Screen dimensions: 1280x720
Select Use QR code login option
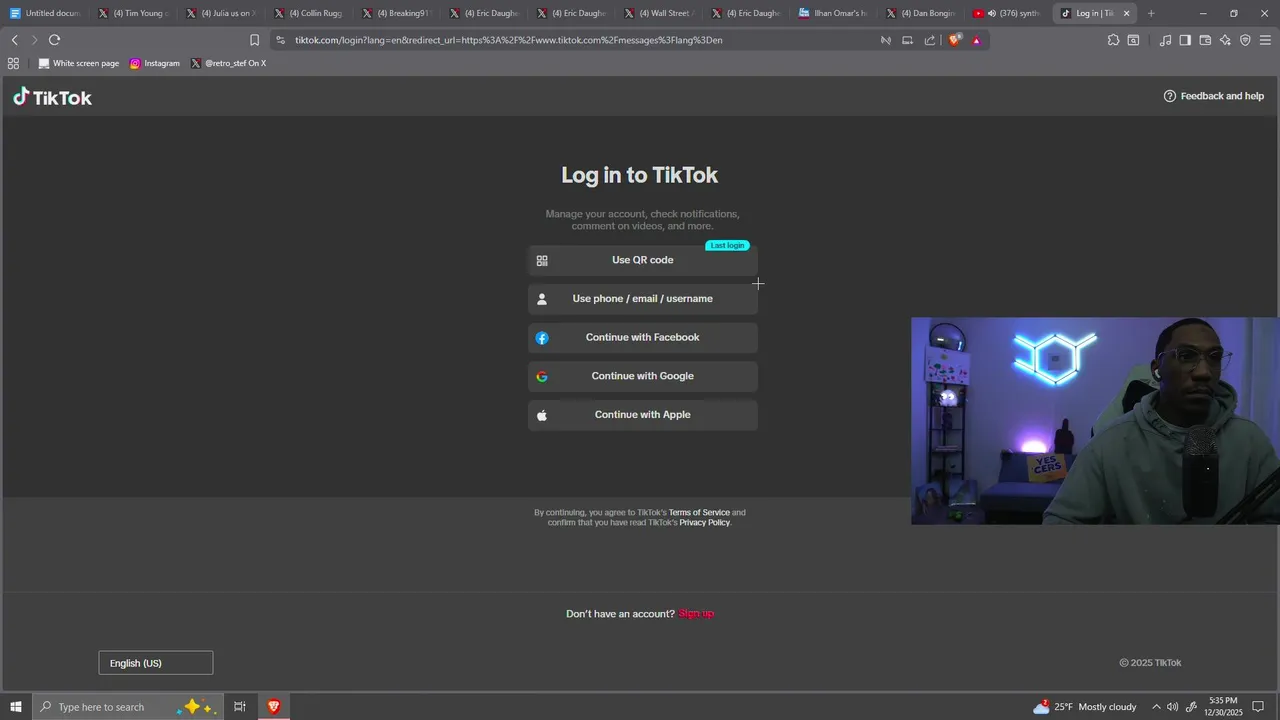[x=642, y=260]
